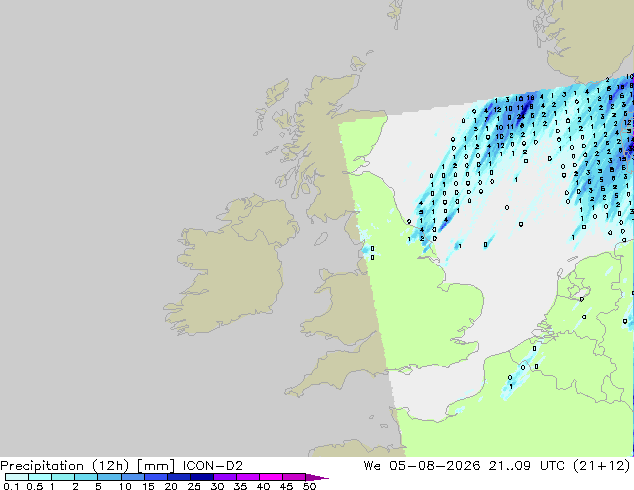Screen dimensions: 634x490
Task: Select legend swatch between 5 and 10
Action: pos(109,477)
